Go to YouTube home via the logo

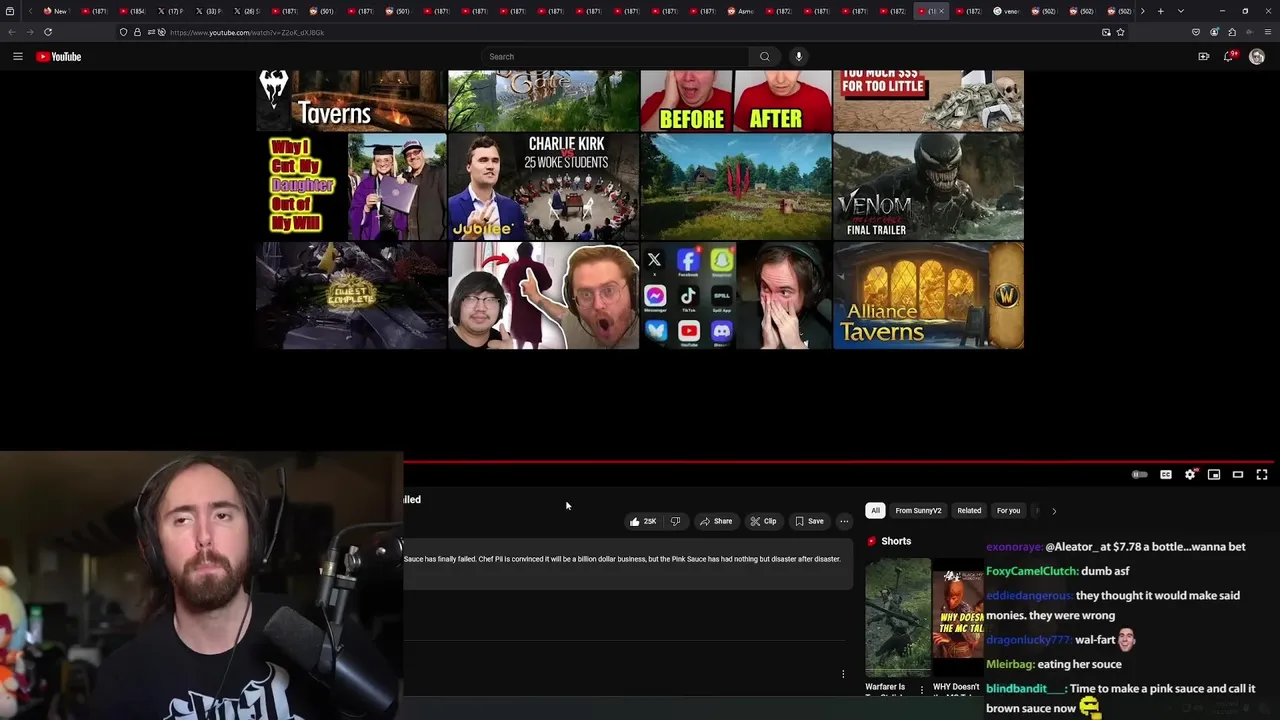pyautogui.click(x=59, y=57)
